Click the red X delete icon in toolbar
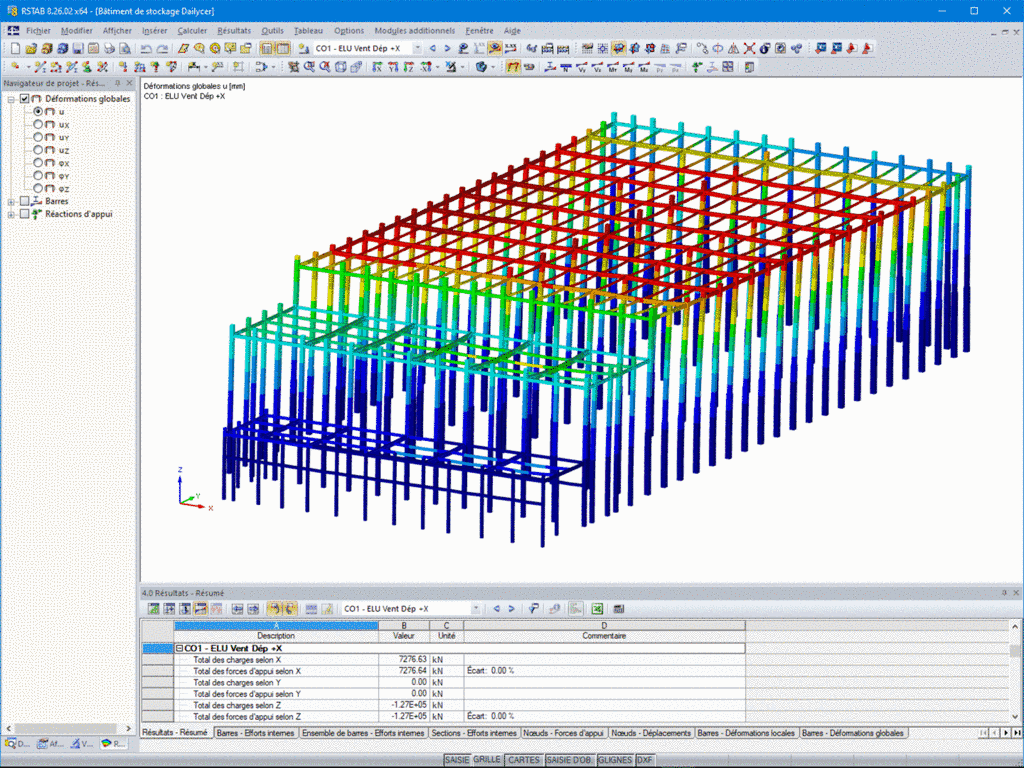 [x=749, y=48]
